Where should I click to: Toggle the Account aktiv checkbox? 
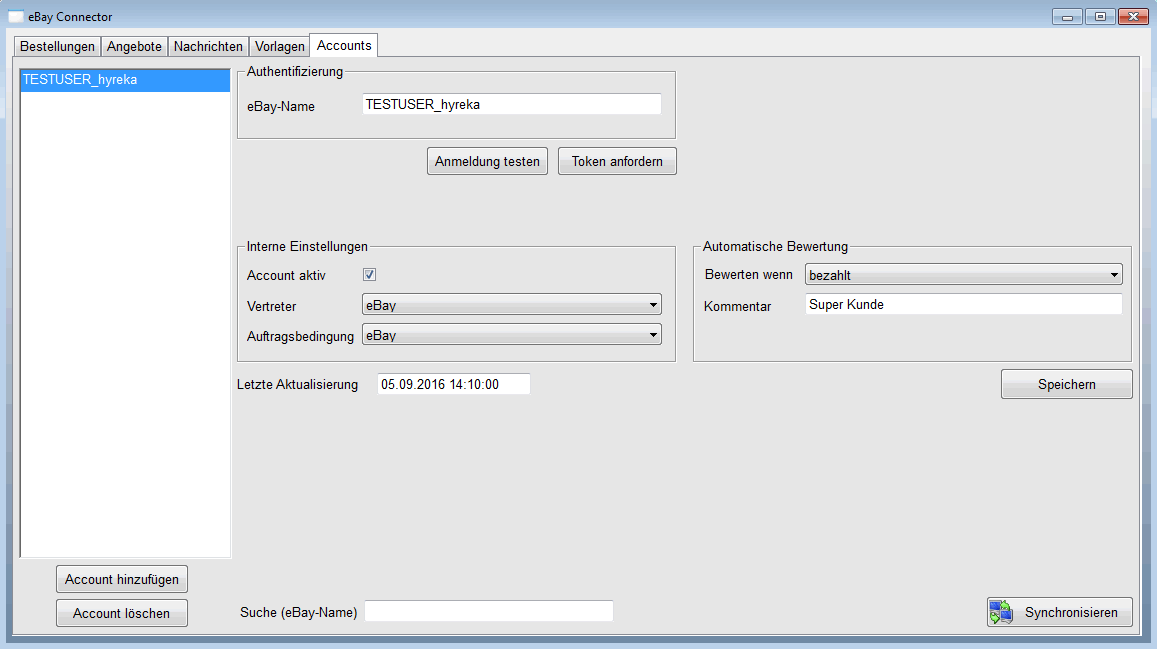click(x=370, y=275)
